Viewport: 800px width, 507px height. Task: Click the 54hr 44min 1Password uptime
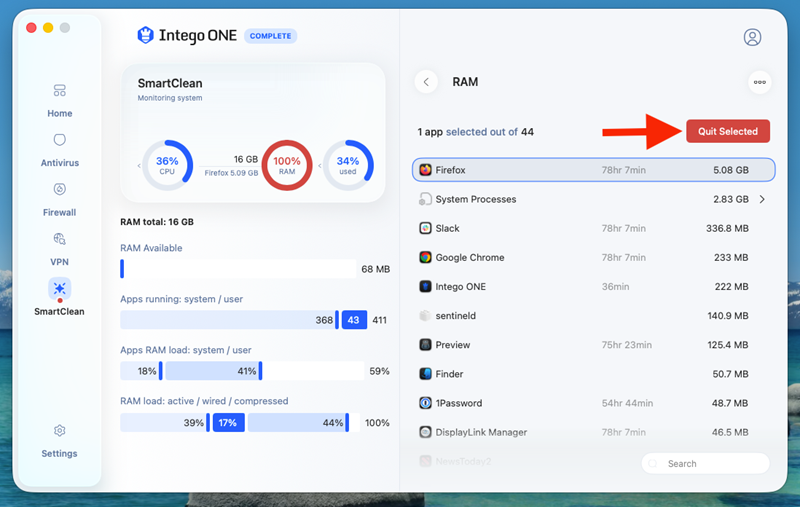point(627,403)
